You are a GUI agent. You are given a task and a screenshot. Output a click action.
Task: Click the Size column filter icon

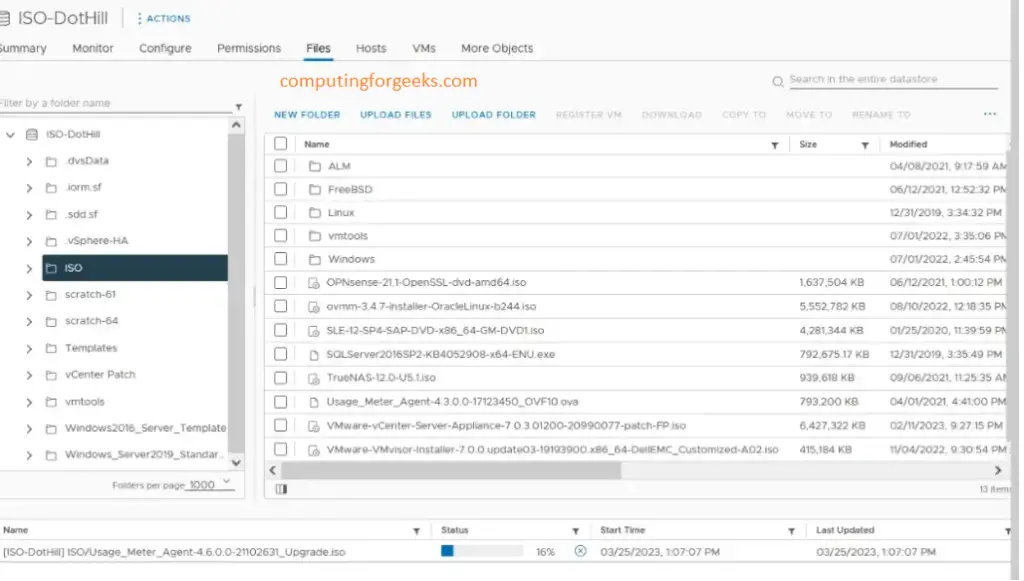click(865, 145)
